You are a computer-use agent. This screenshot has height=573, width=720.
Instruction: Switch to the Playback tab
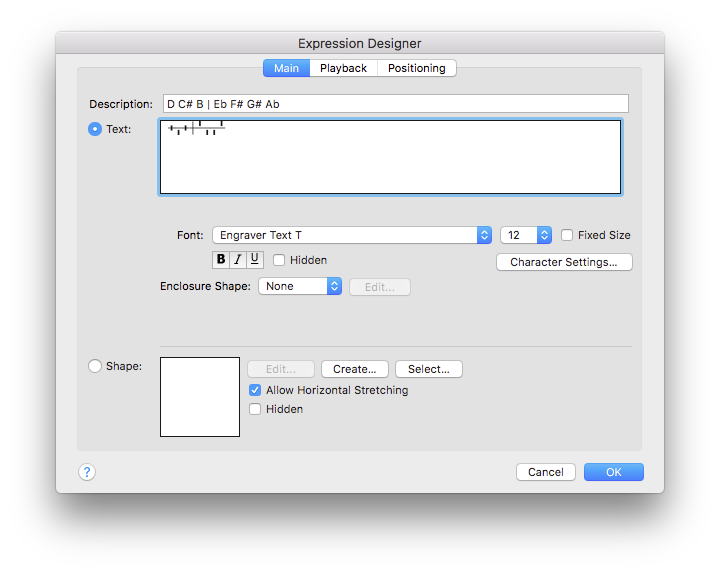pos(343,68)
